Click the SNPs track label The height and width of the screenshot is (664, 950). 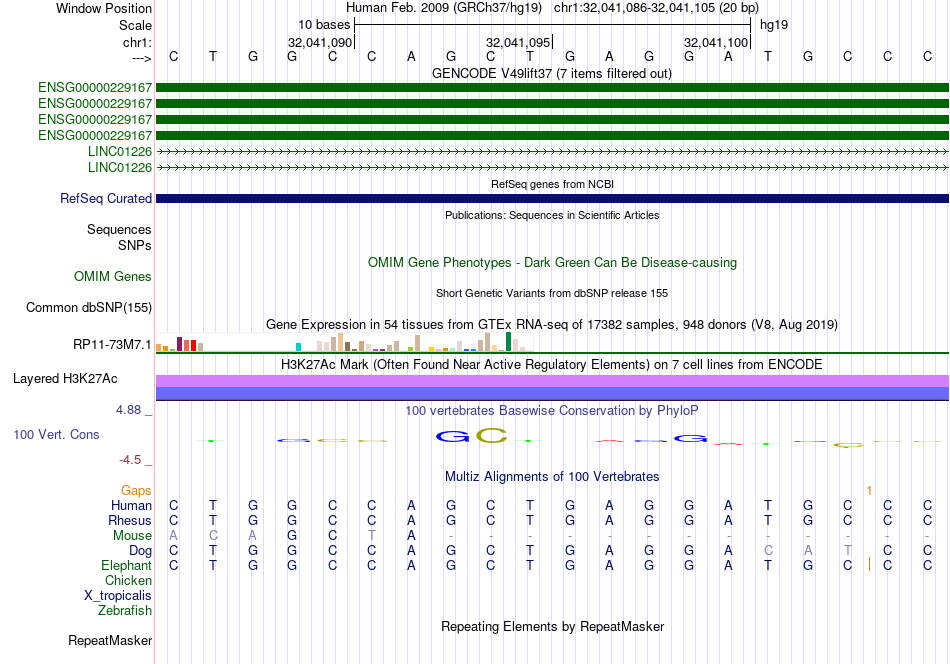pos(135,245)
